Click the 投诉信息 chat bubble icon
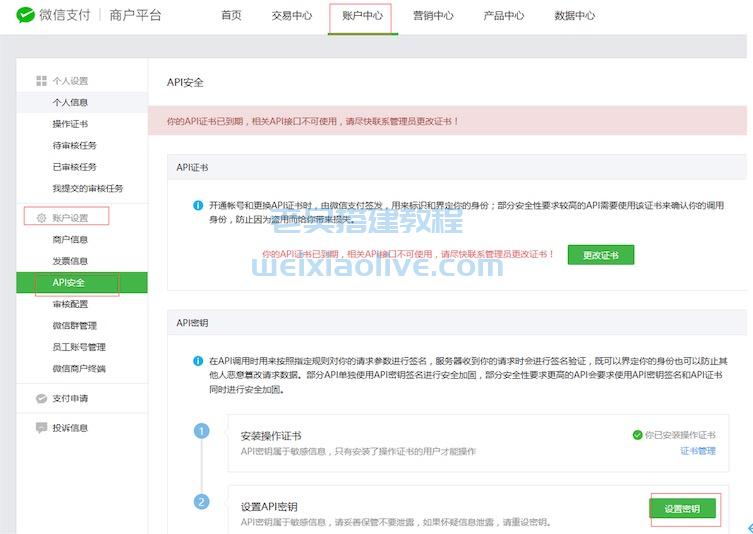The image size is (753, 534). click(x=41, y=427)
